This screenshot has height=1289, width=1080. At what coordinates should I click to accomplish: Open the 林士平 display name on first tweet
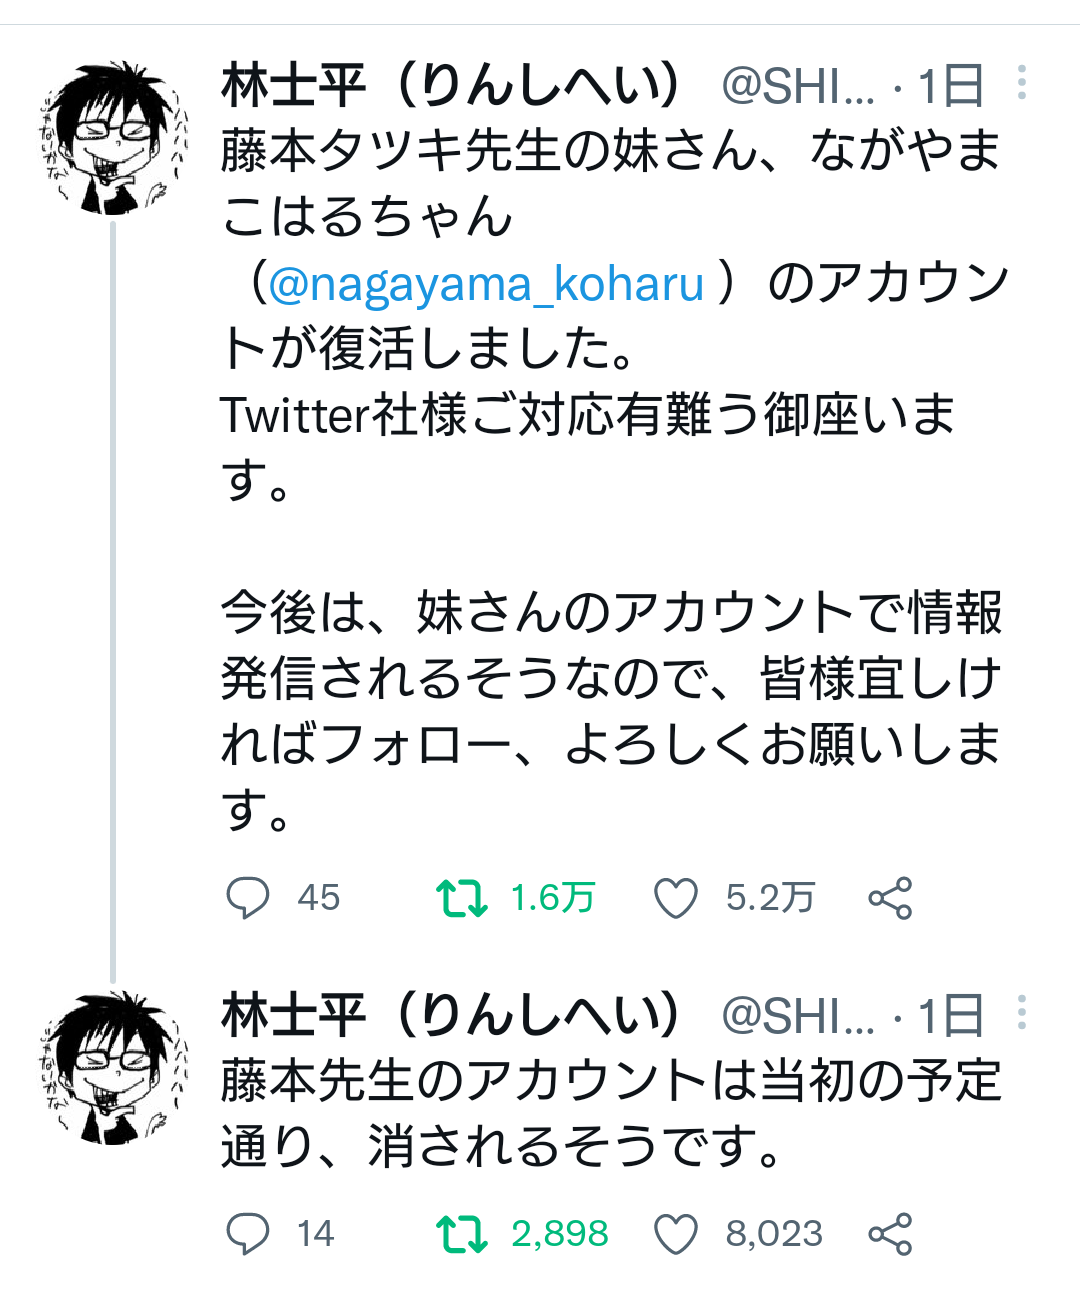pyautogui.click(x=452, y=85)
